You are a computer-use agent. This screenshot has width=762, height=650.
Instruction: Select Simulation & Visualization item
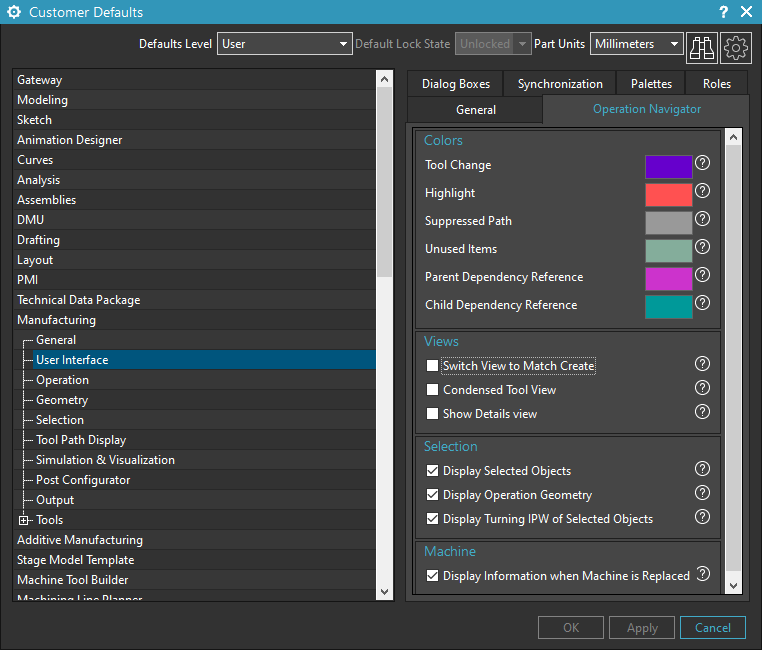pos(204,460)
